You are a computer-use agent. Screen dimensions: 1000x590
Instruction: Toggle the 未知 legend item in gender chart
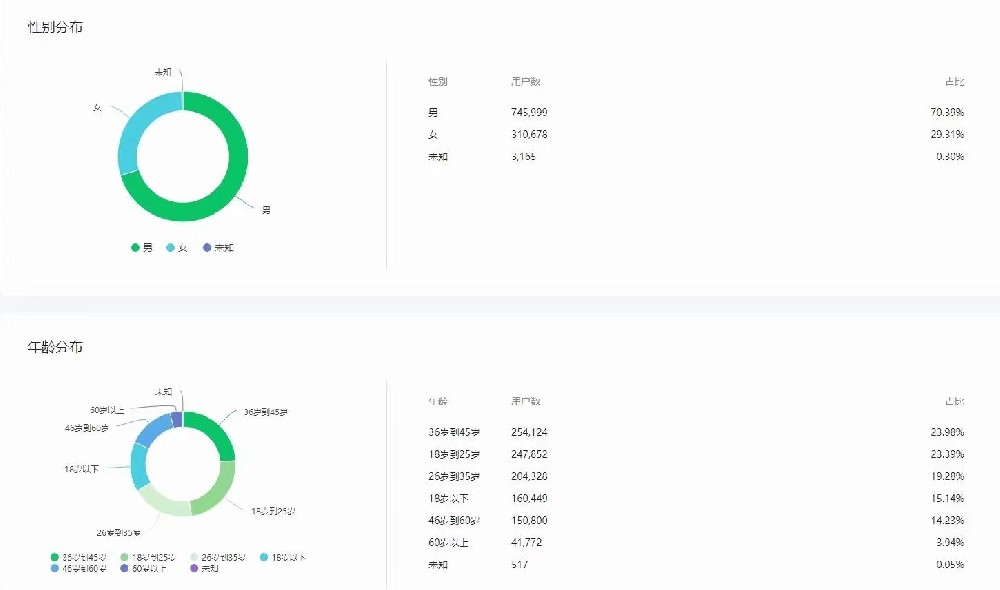[217, 247]
